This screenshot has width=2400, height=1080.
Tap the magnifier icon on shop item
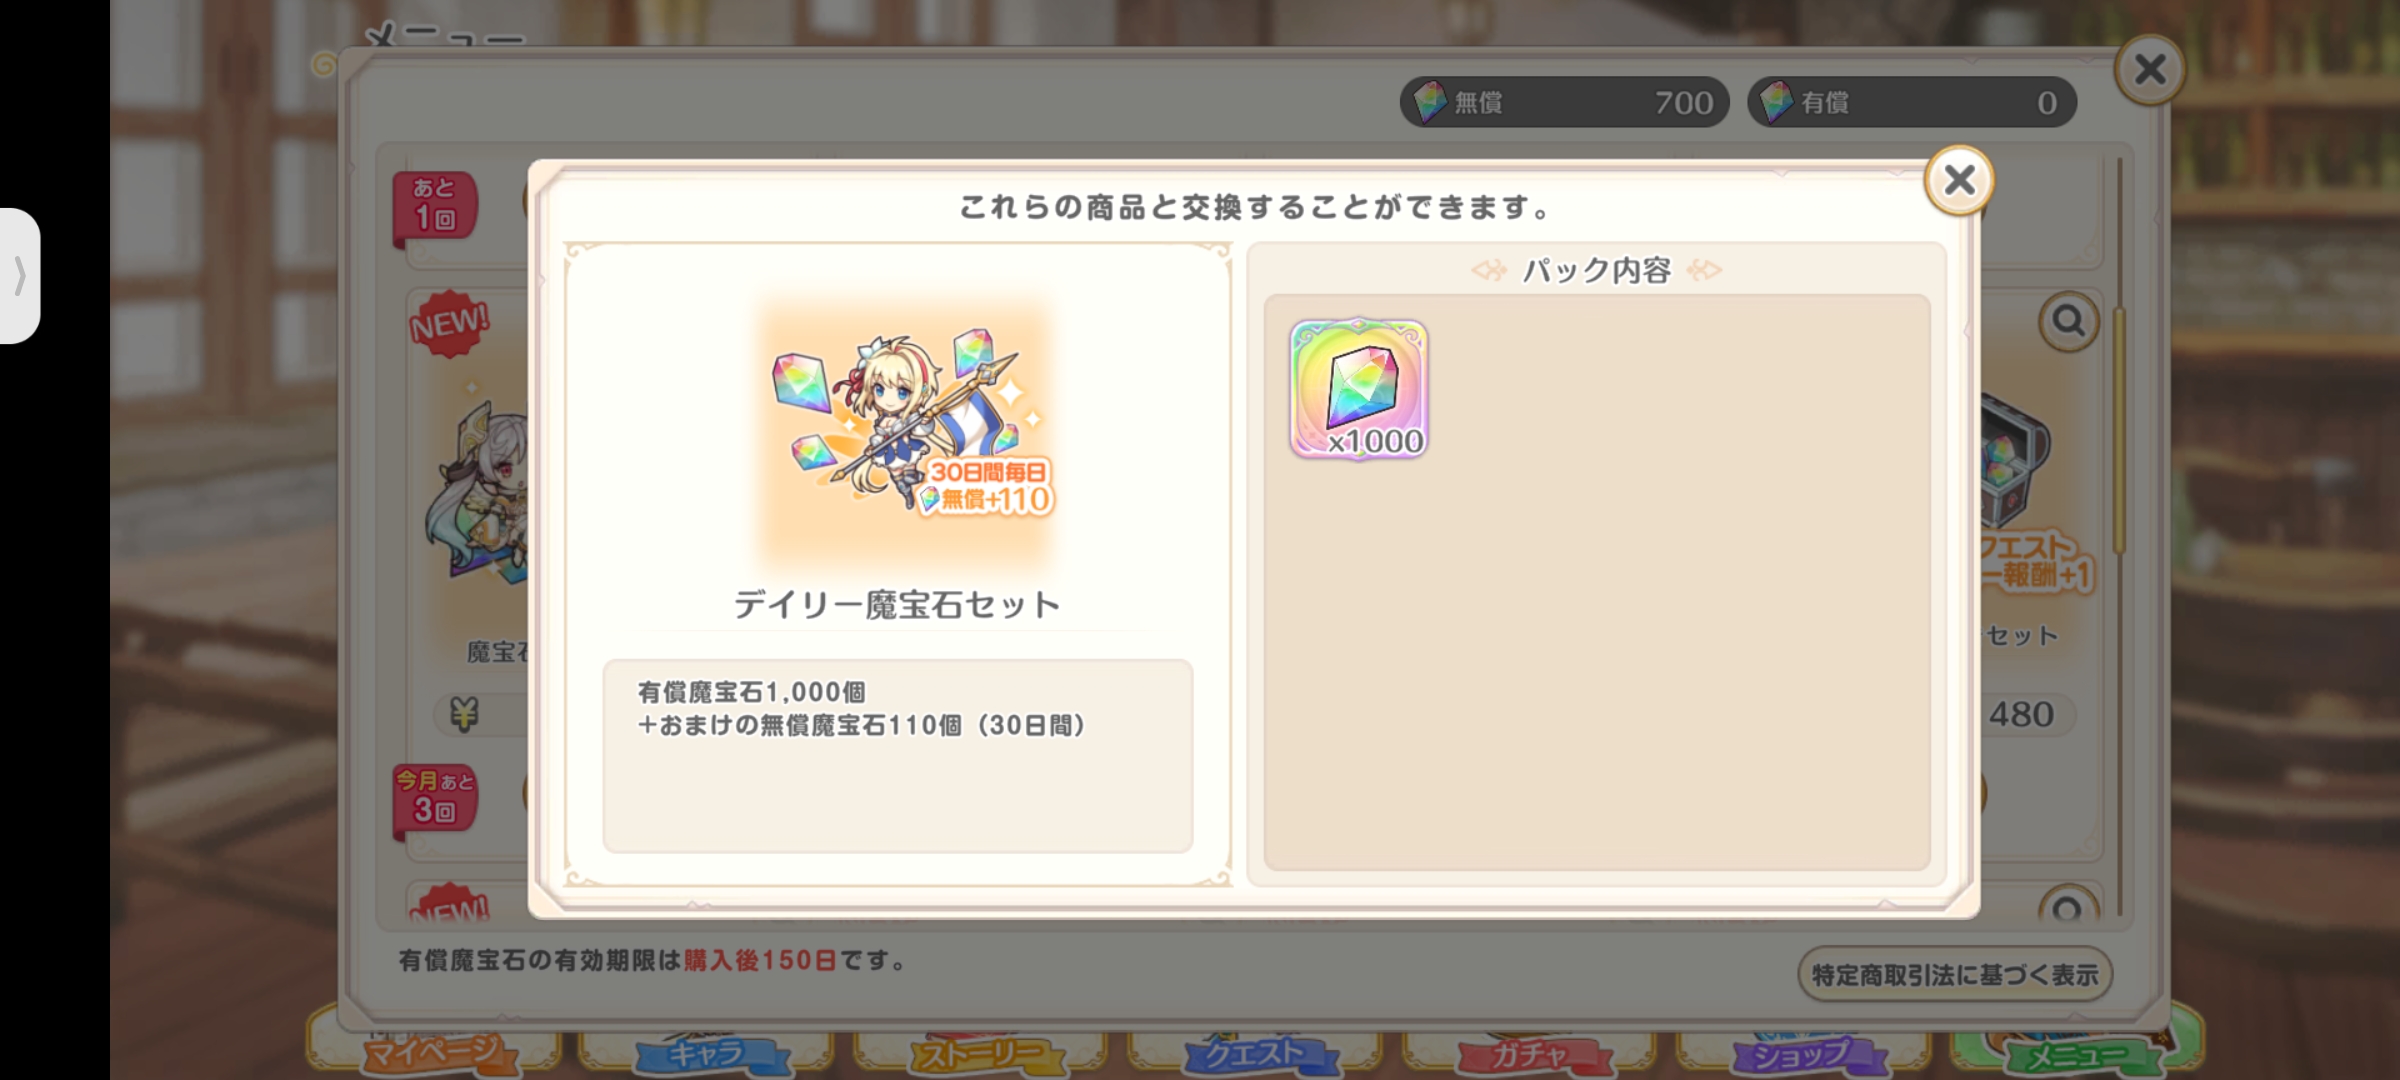pos(2068,322)
